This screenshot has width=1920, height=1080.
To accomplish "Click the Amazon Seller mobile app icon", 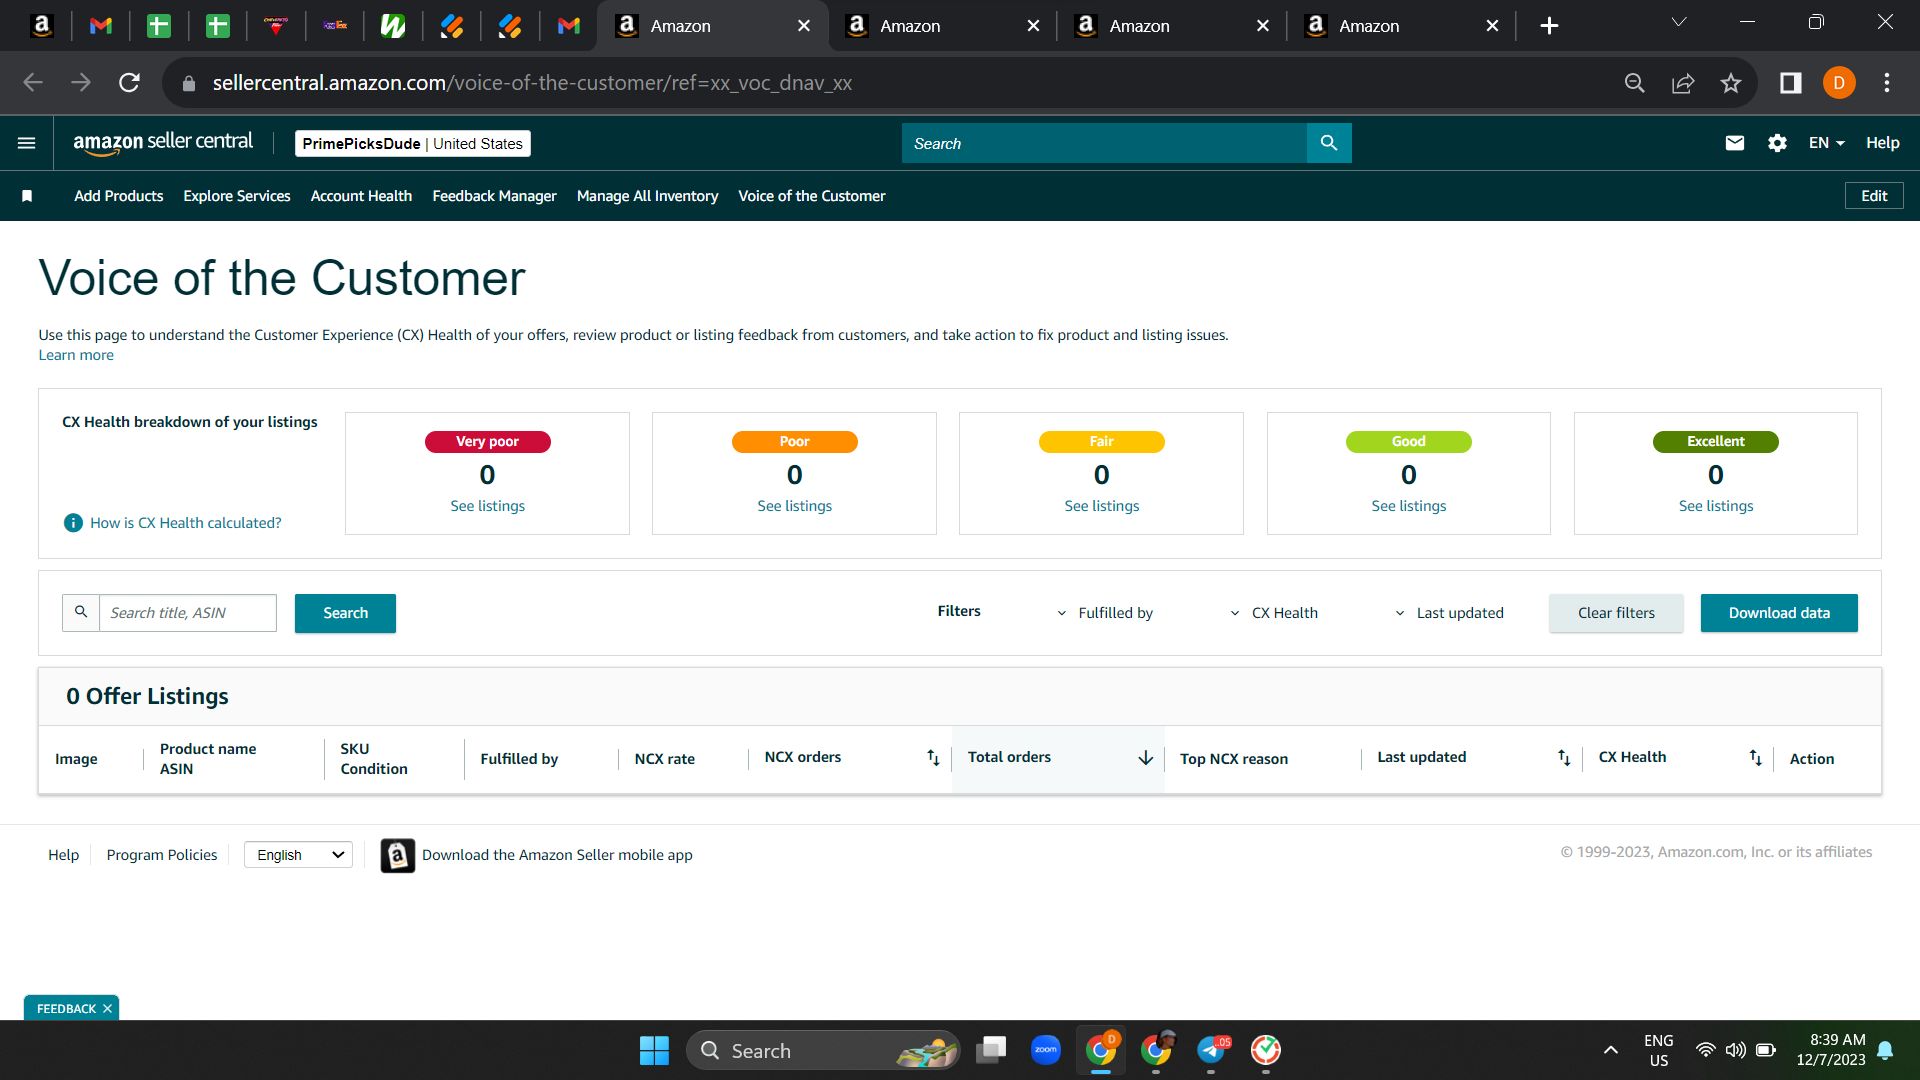I will pos(398,855).
